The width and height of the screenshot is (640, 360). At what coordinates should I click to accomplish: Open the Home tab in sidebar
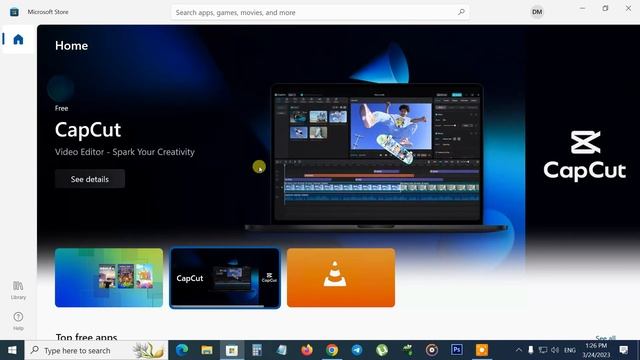[18, 39]
